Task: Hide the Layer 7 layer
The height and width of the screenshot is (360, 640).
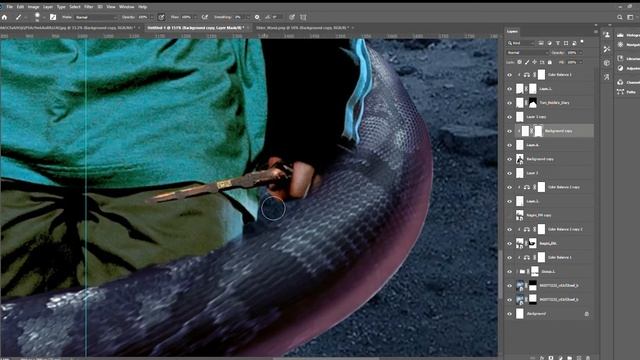Action: click(509, 173)
